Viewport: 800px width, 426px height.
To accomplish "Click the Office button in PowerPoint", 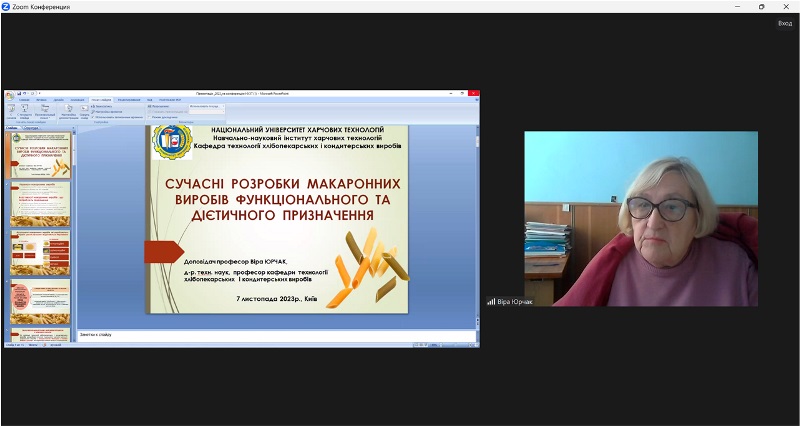I will 10,95.
